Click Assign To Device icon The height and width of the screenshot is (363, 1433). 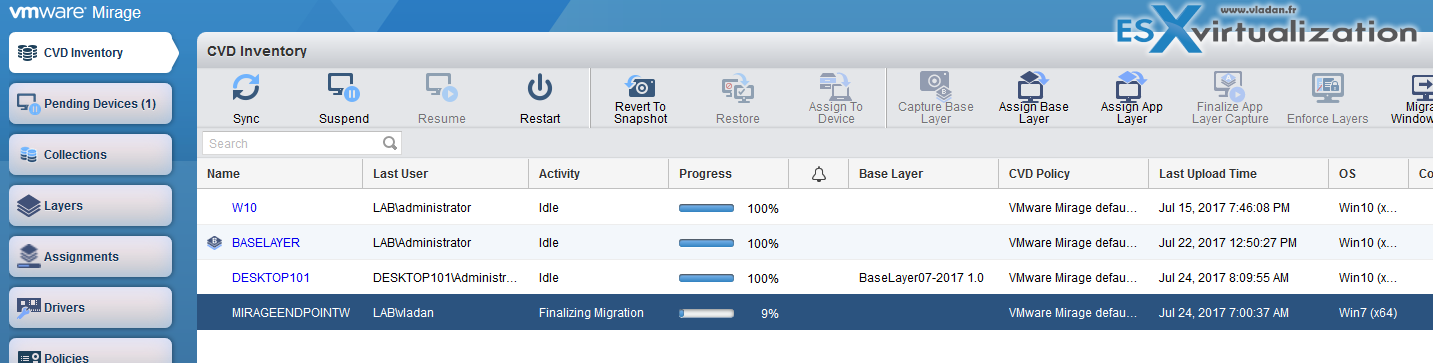[x=836, y=86]
